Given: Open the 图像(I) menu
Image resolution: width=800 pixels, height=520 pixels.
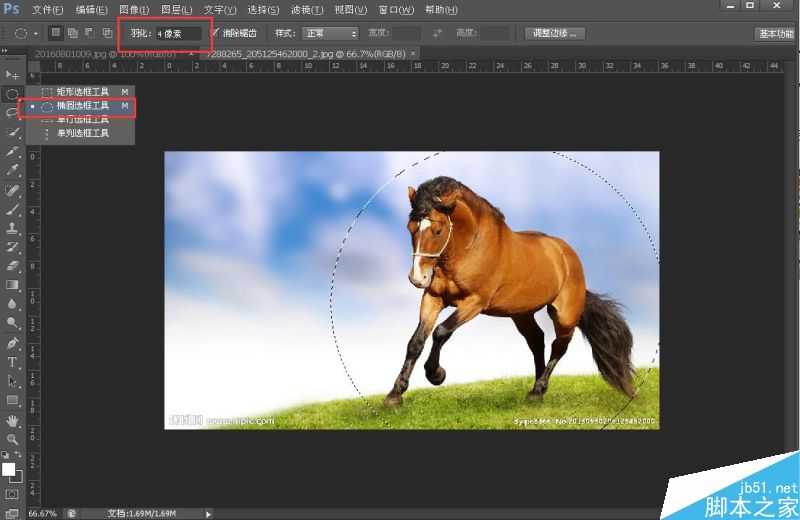Looking at the screenshot, I should [x=134, y=9].
